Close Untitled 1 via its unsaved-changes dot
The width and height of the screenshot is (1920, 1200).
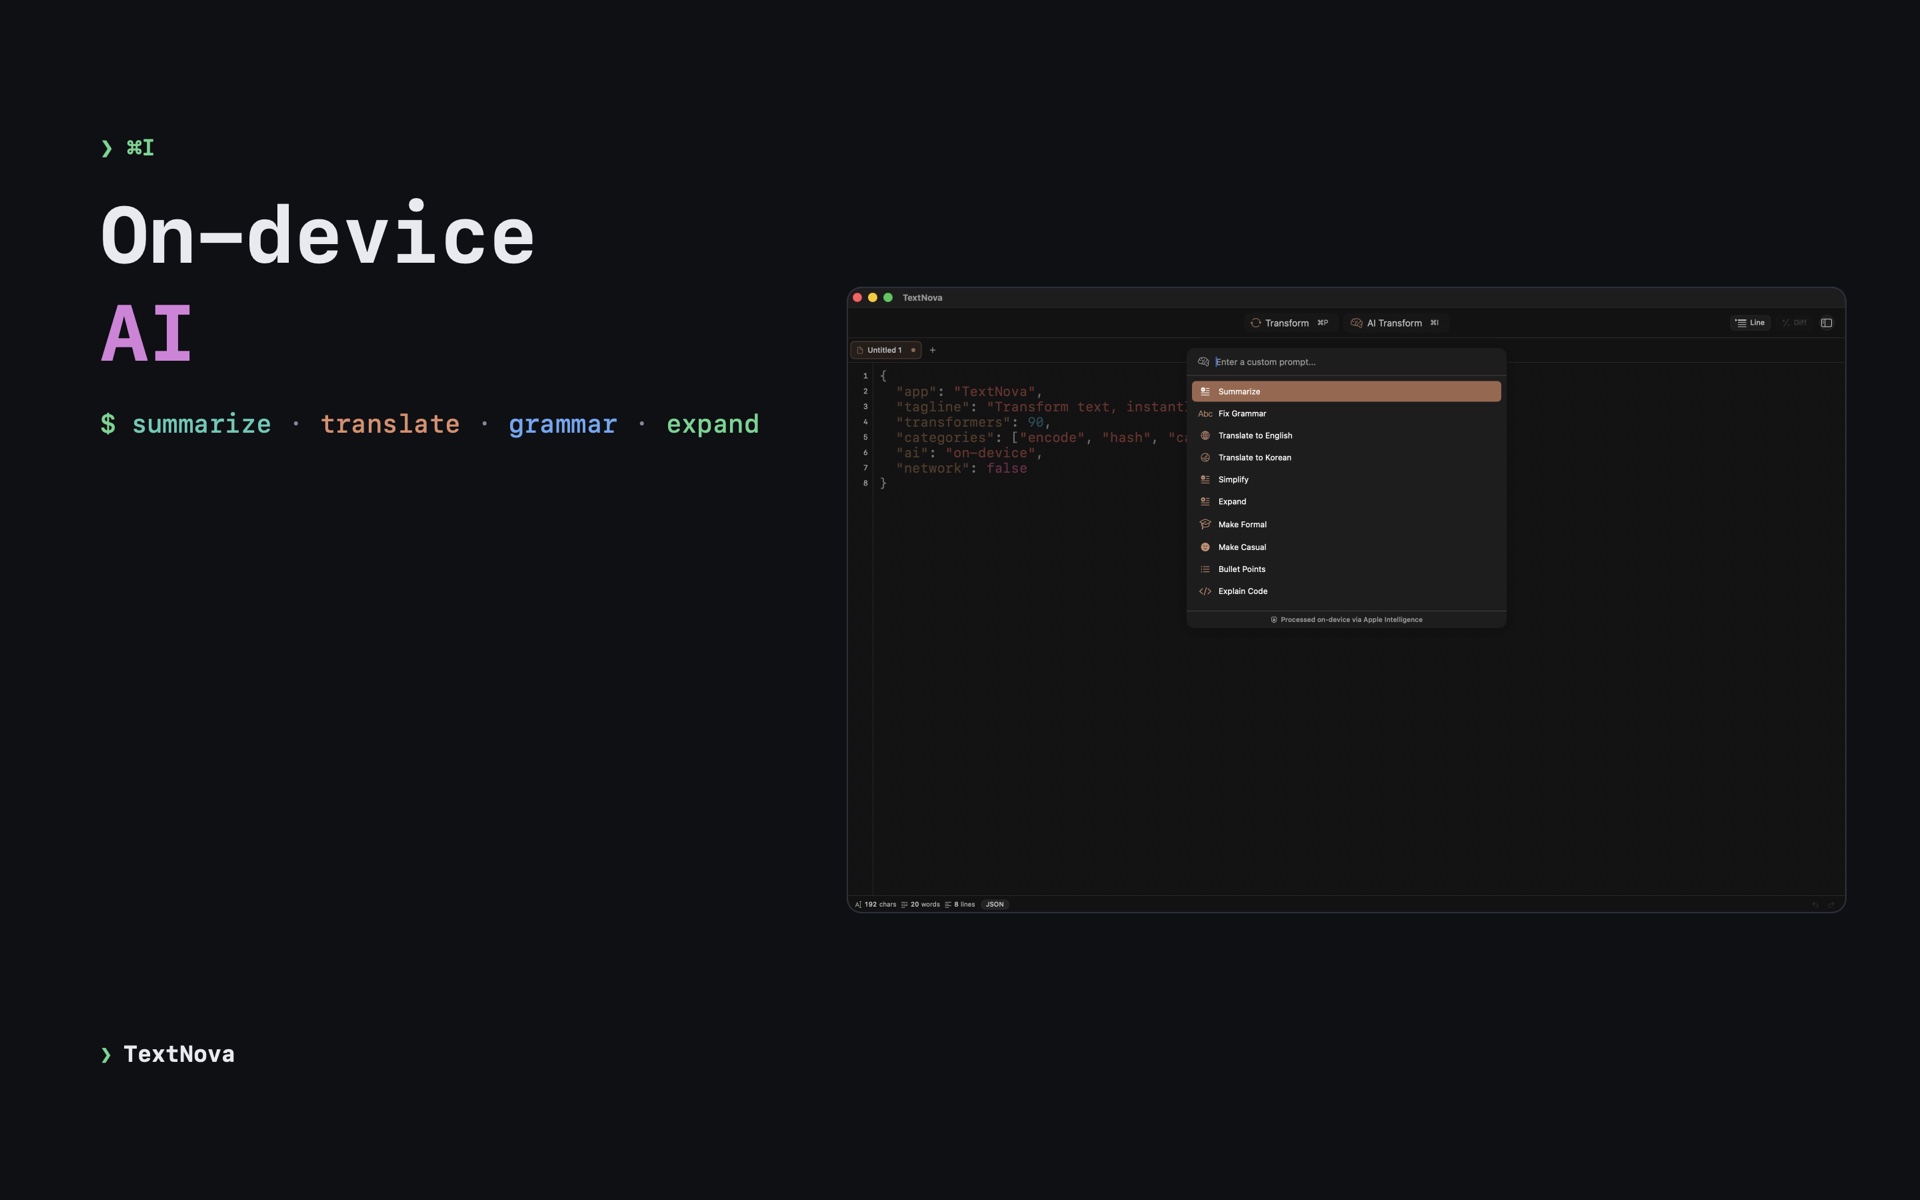click(x=913, y=350)
